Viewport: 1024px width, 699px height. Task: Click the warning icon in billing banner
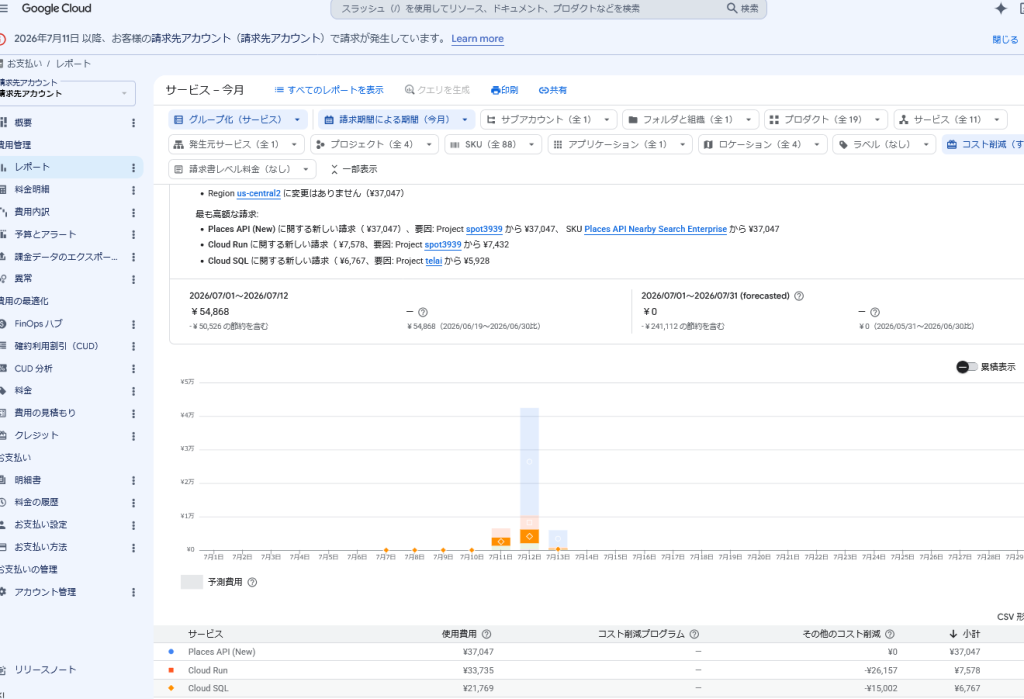point(2,39)
